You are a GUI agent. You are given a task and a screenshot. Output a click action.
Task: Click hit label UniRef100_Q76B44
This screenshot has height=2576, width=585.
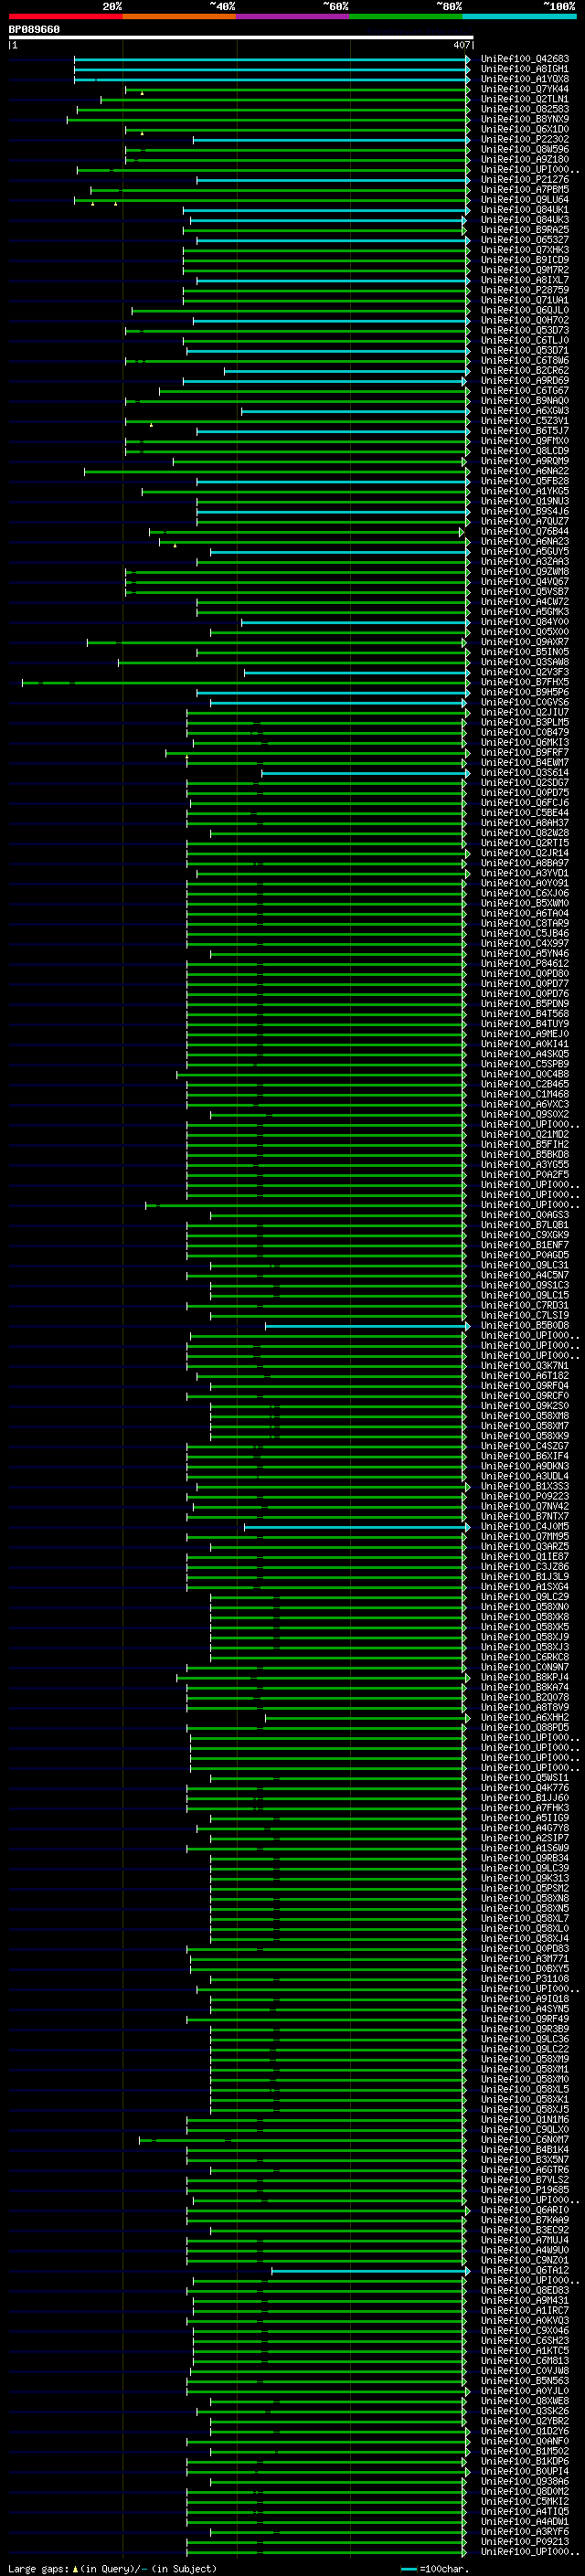pos(525,531)
